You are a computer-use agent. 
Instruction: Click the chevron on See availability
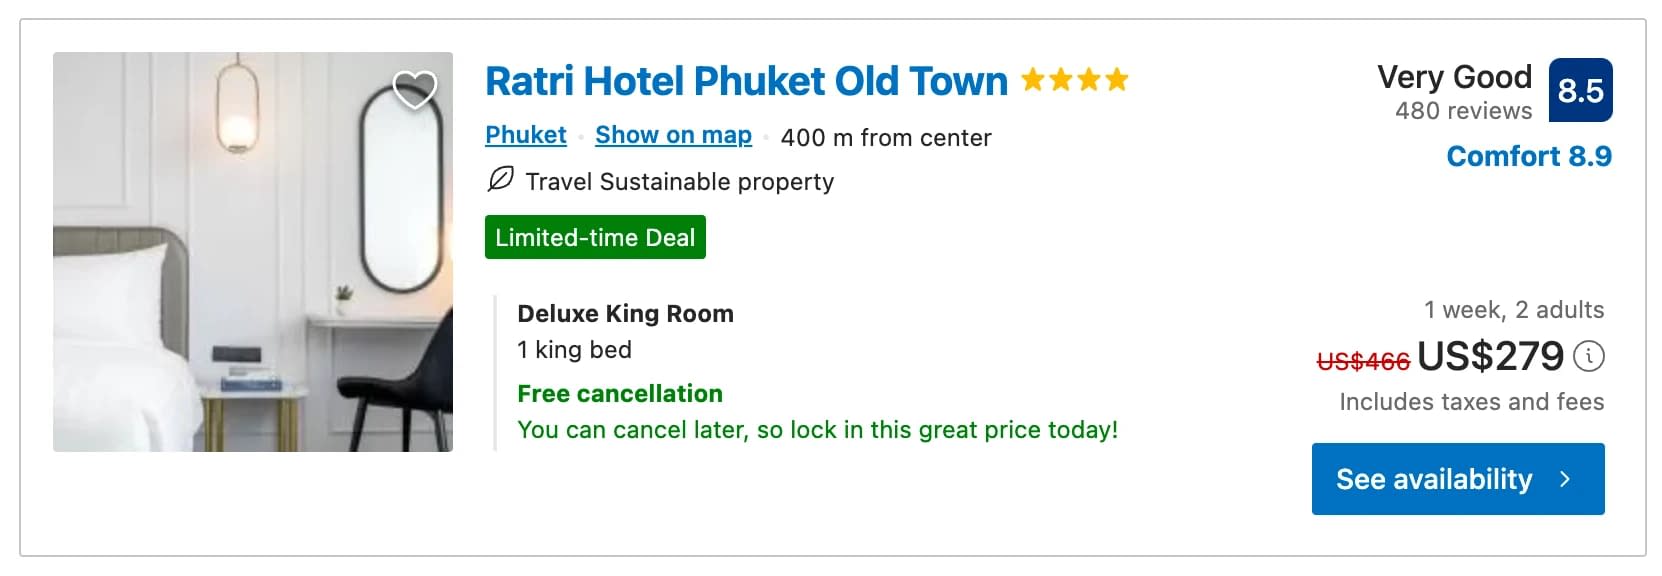click(1565, 480)
